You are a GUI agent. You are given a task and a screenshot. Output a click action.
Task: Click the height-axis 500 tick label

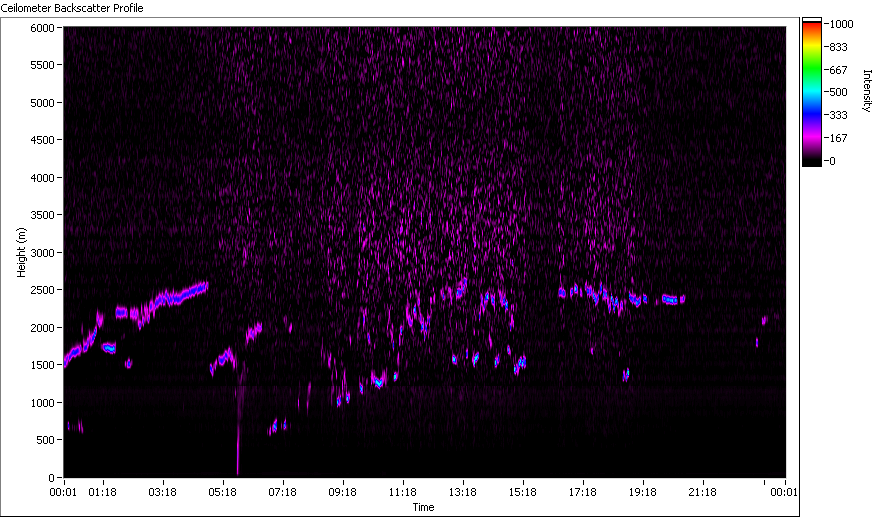click(45, 440)
